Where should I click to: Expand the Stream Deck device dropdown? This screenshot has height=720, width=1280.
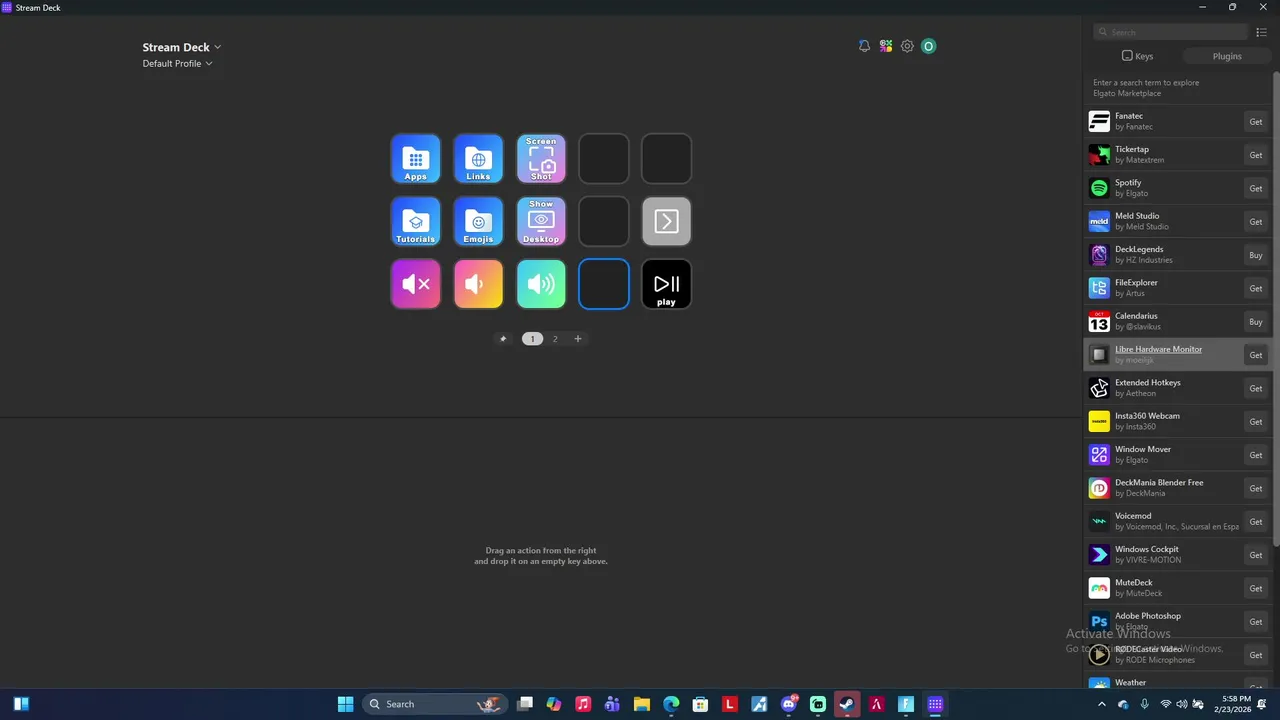coord(182,47)
